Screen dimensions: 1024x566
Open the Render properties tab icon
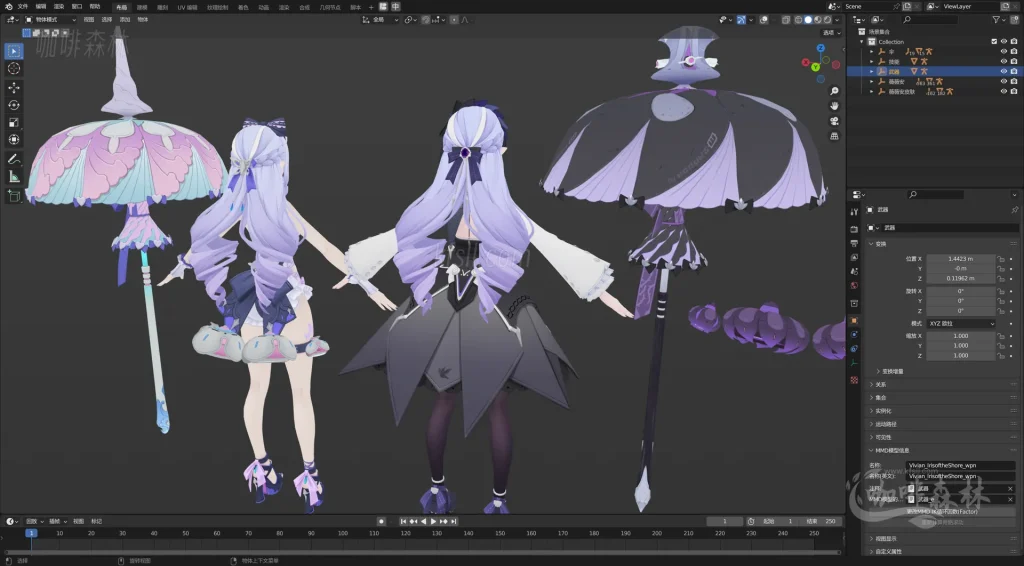pos(854,229)
